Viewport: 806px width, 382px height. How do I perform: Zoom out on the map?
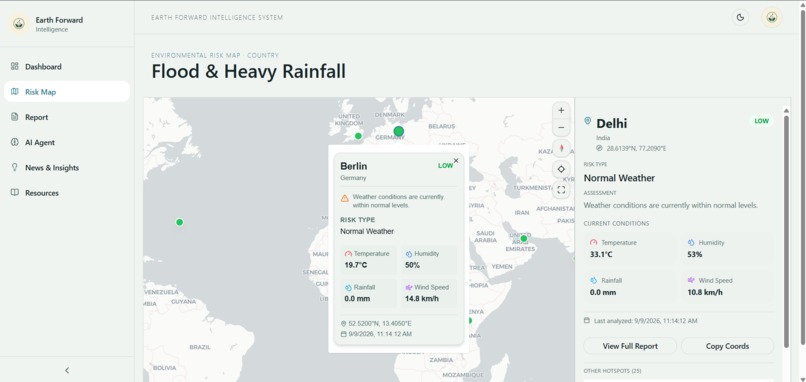tap(561, 127)
